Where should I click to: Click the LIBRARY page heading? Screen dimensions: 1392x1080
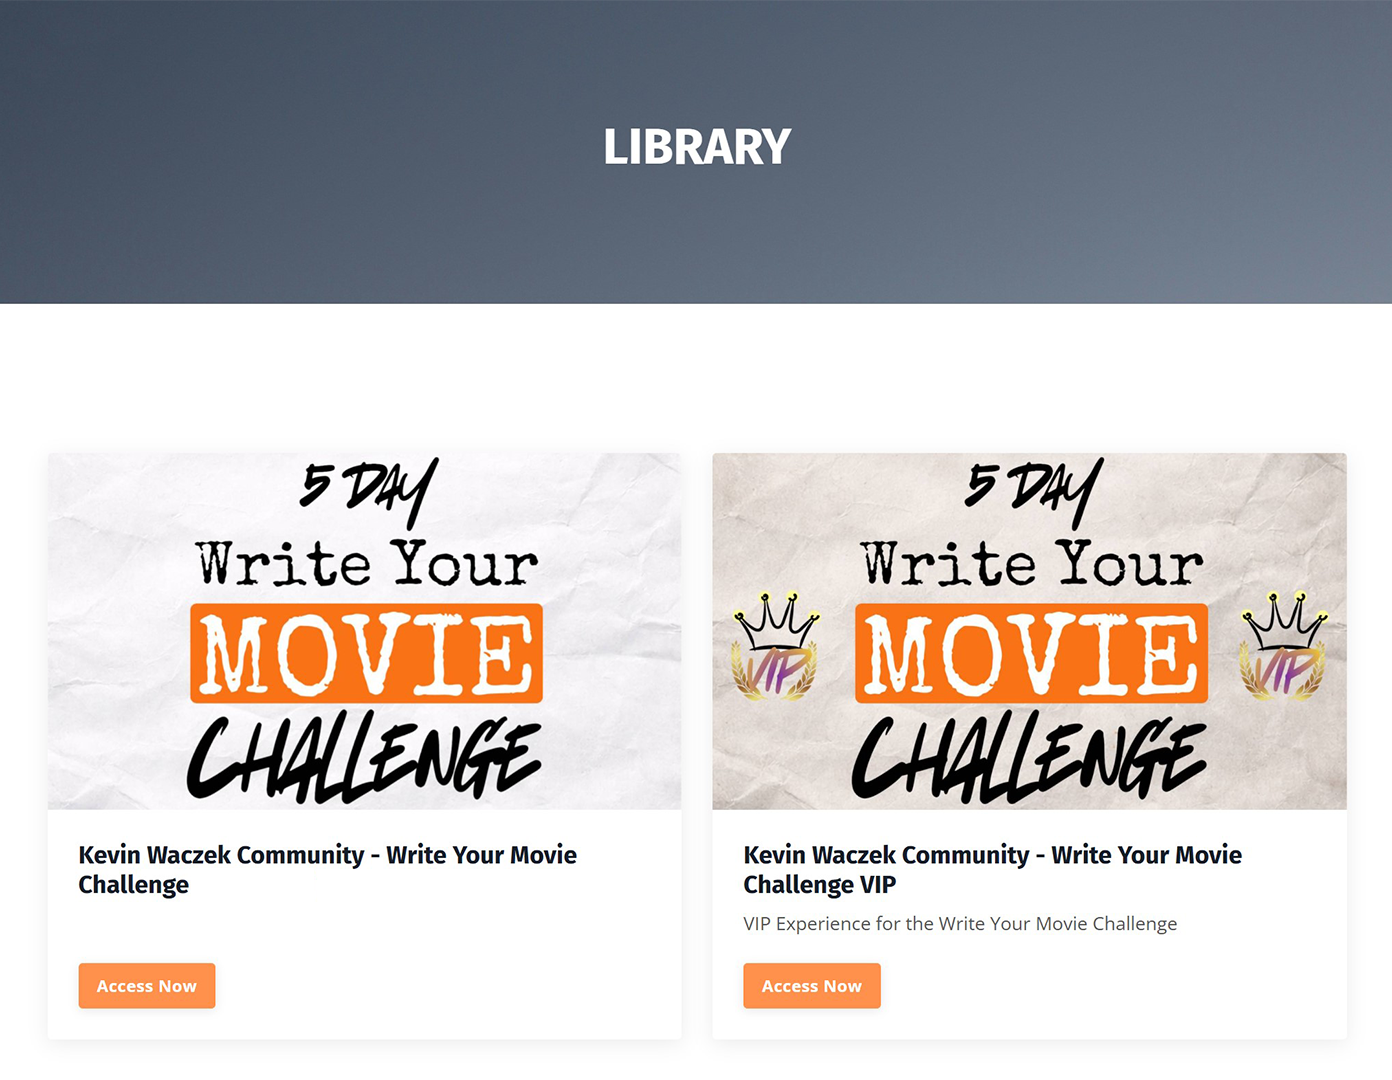697,147
